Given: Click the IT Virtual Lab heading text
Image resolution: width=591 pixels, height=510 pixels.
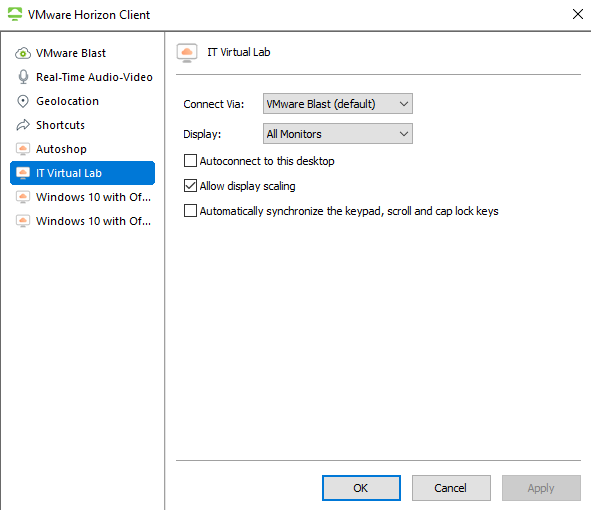Looking at the screenshot, I should click(x=239, y=52).
